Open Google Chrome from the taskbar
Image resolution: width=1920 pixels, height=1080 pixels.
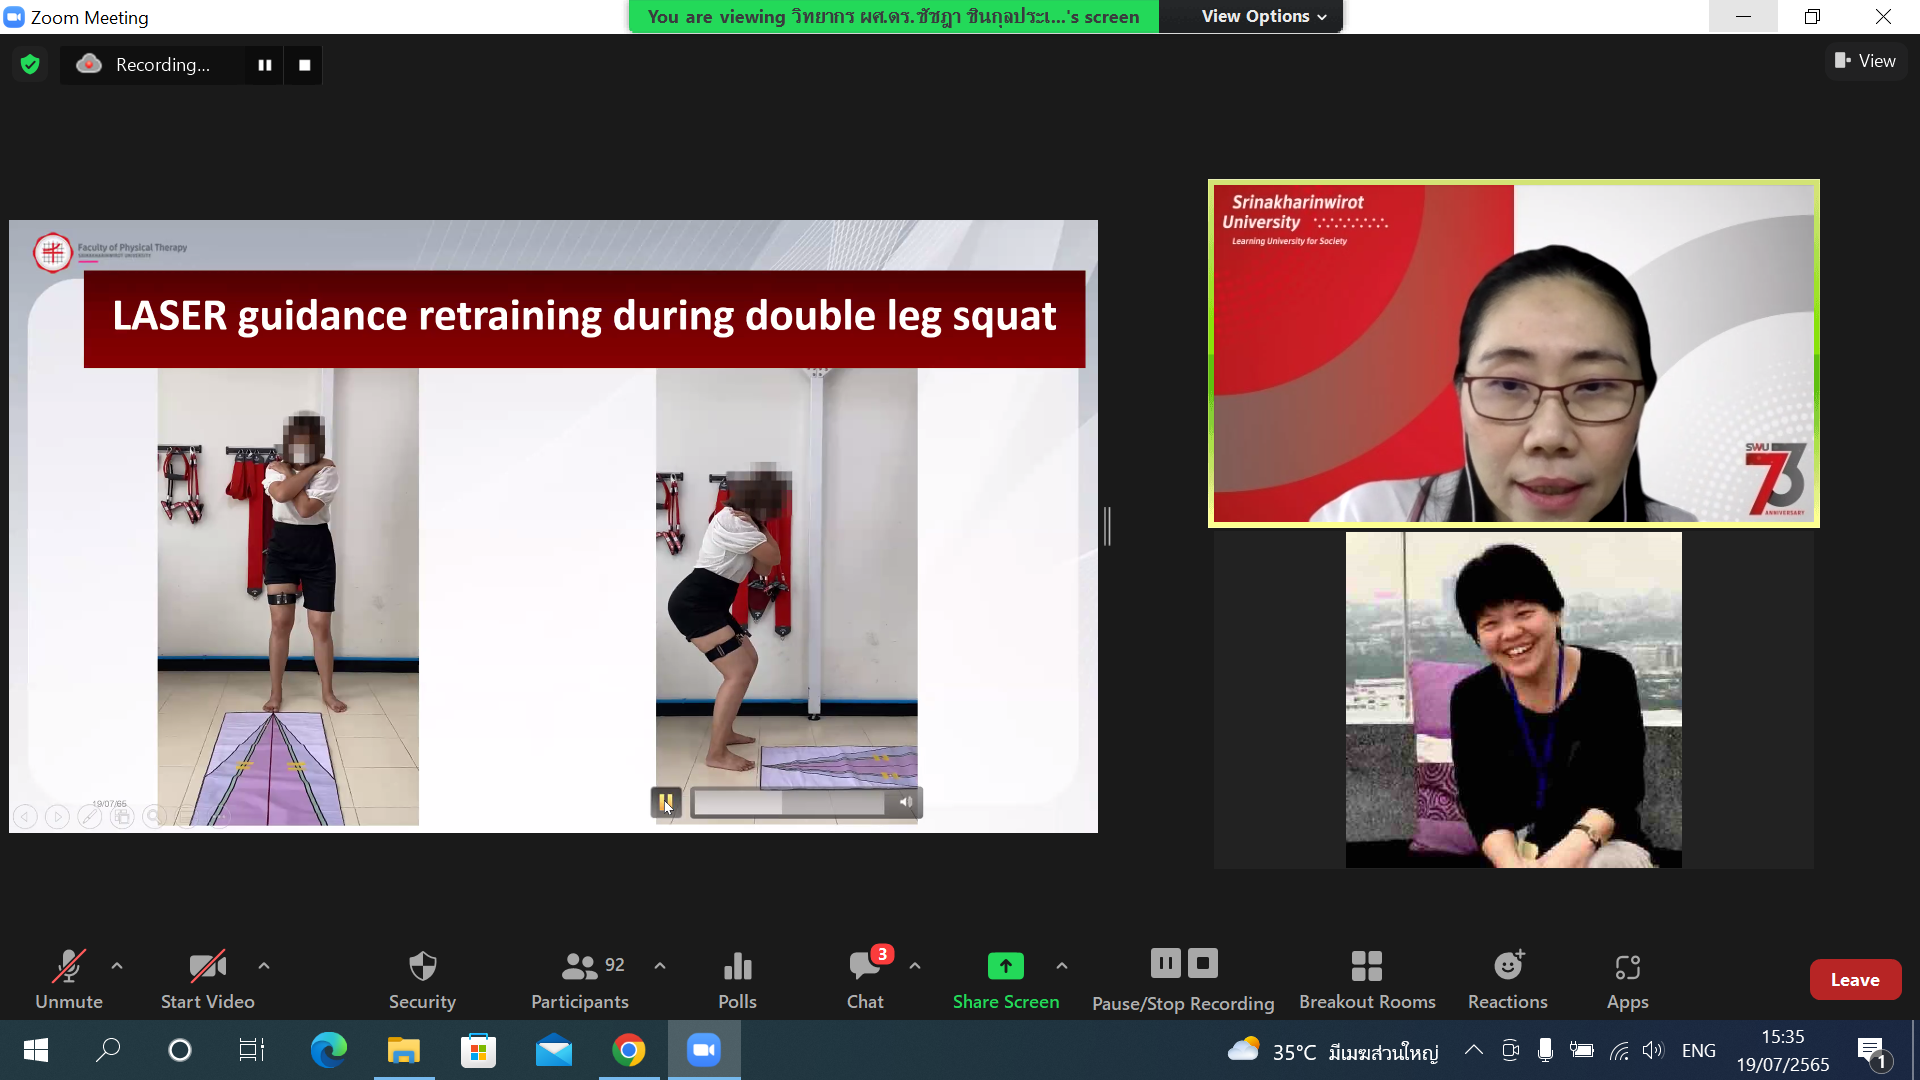point(629,1050)
